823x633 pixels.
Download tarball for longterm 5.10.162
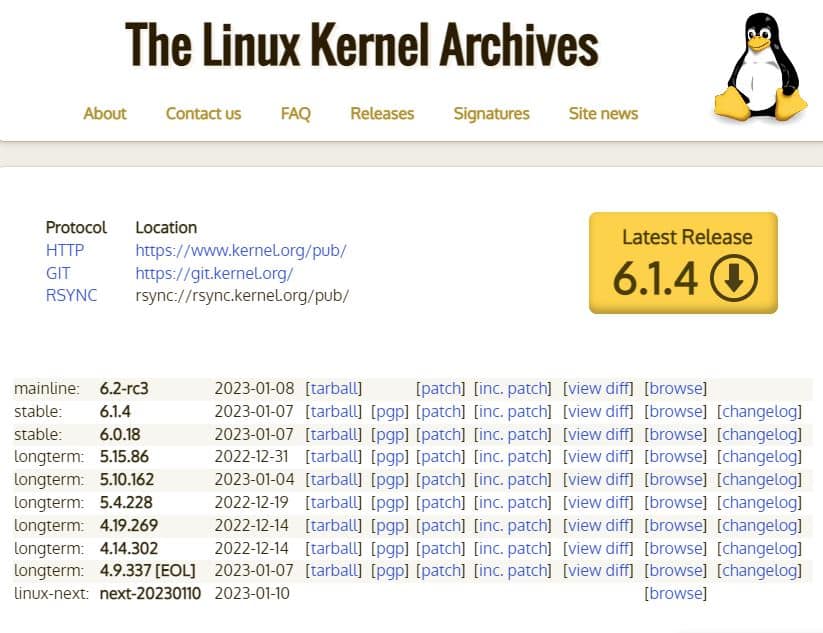coord(334,480)
